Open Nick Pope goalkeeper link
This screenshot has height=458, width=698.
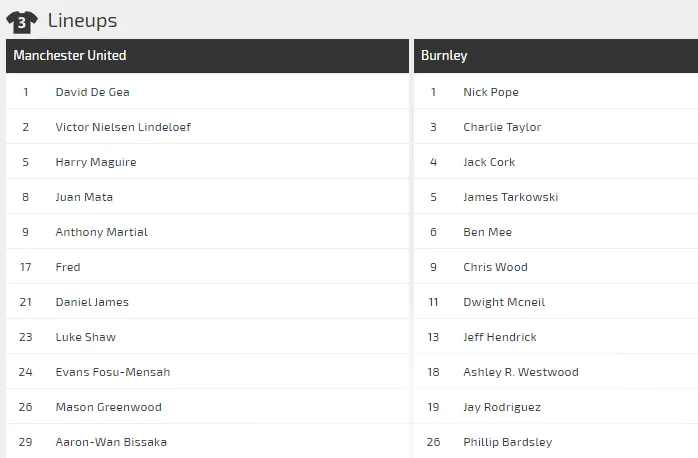[490, 92]
